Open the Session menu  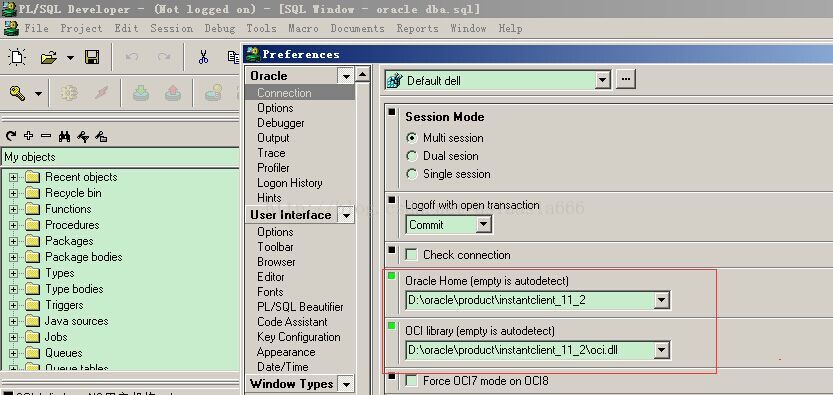click(x=172, y=28)
